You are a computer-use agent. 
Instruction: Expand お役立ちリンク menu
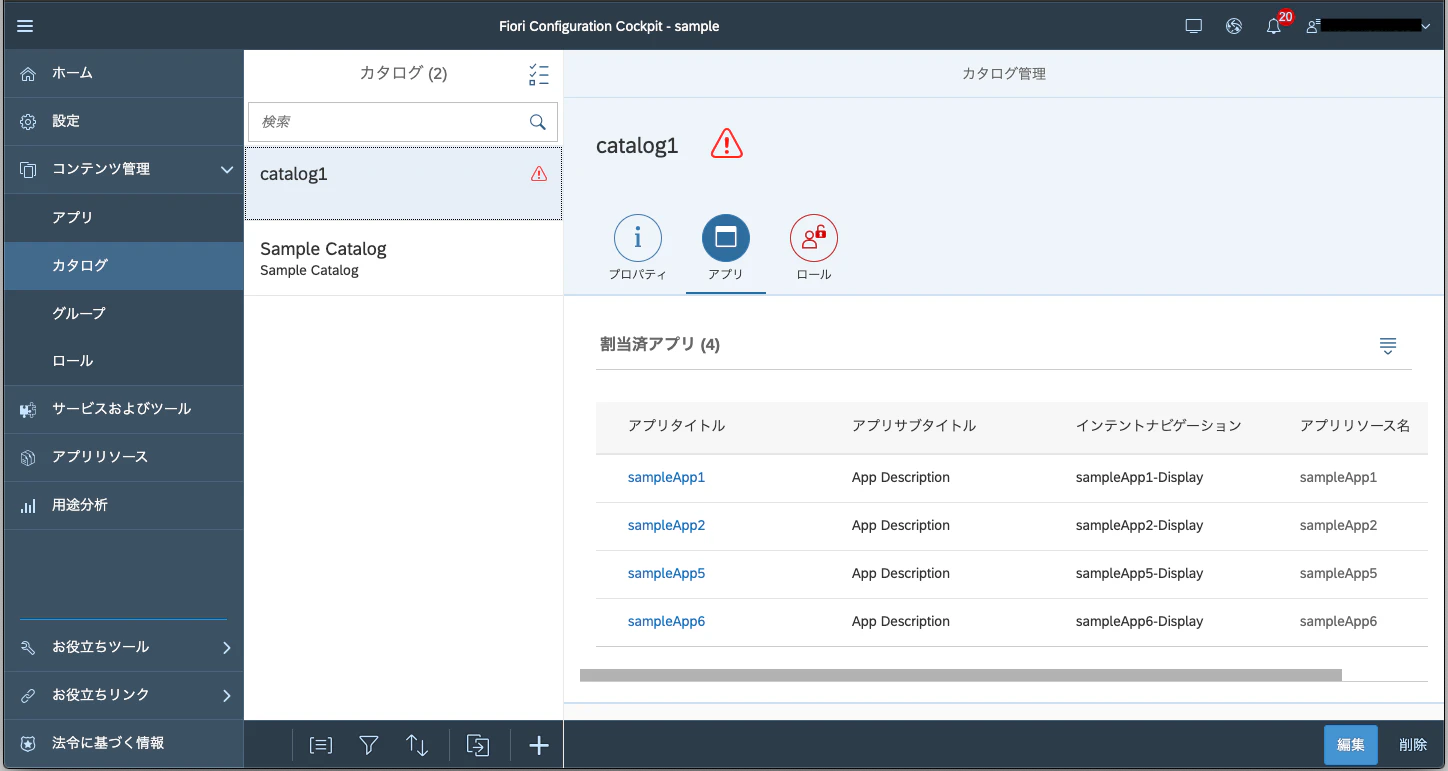[x=124, y=695]
